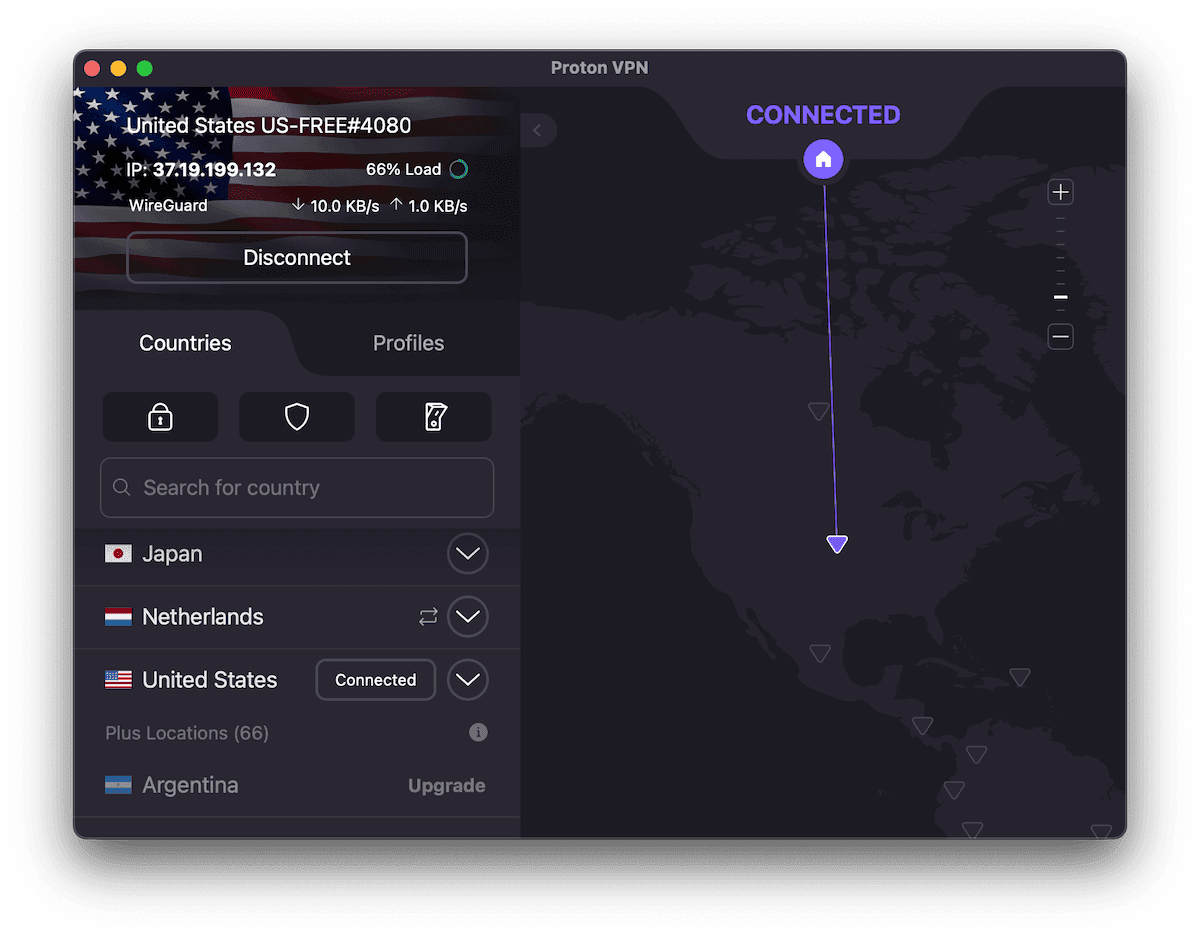Expand the Netherlands server list

[x=467, y=617]
